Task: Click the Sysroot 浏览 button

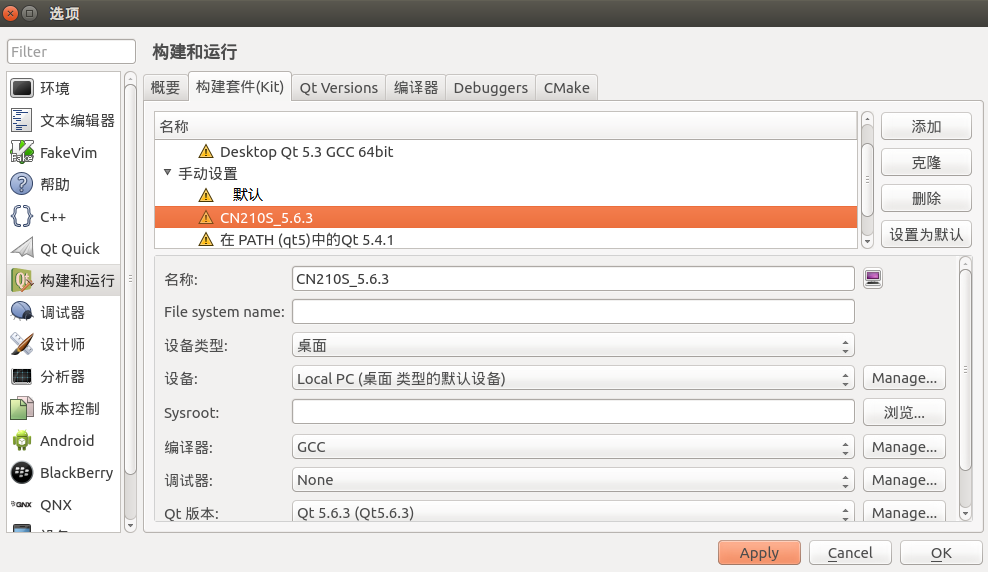Action: pyautogui.click(x=904, y=413)
